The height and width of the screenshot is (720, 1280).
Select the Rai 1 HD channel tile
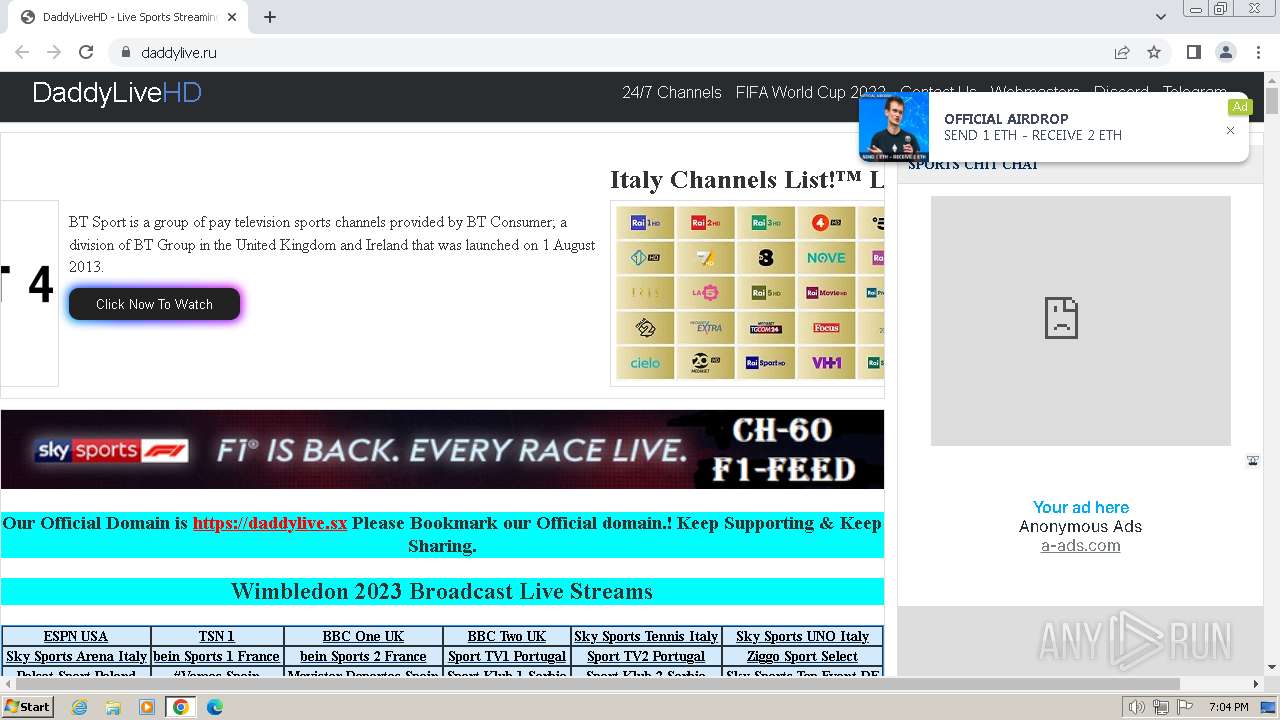coord(645,223)
